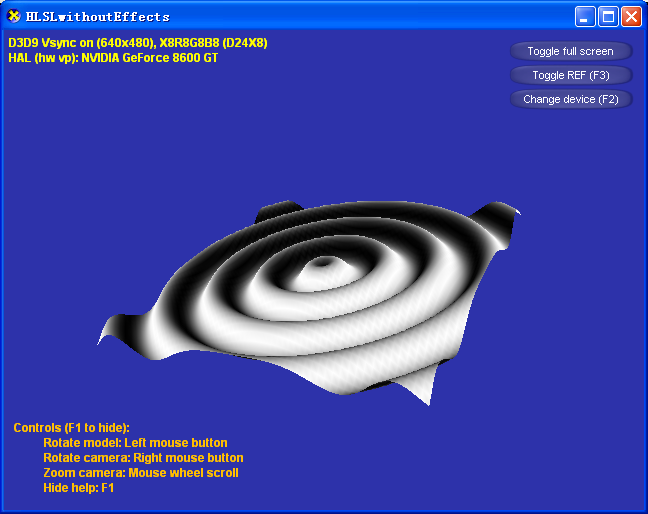Click 'Zoom camera: Mouse wheel scroll' help line
Image resolution: width=648 pixels, height=514 pixels.
click(x=141, y=473)
